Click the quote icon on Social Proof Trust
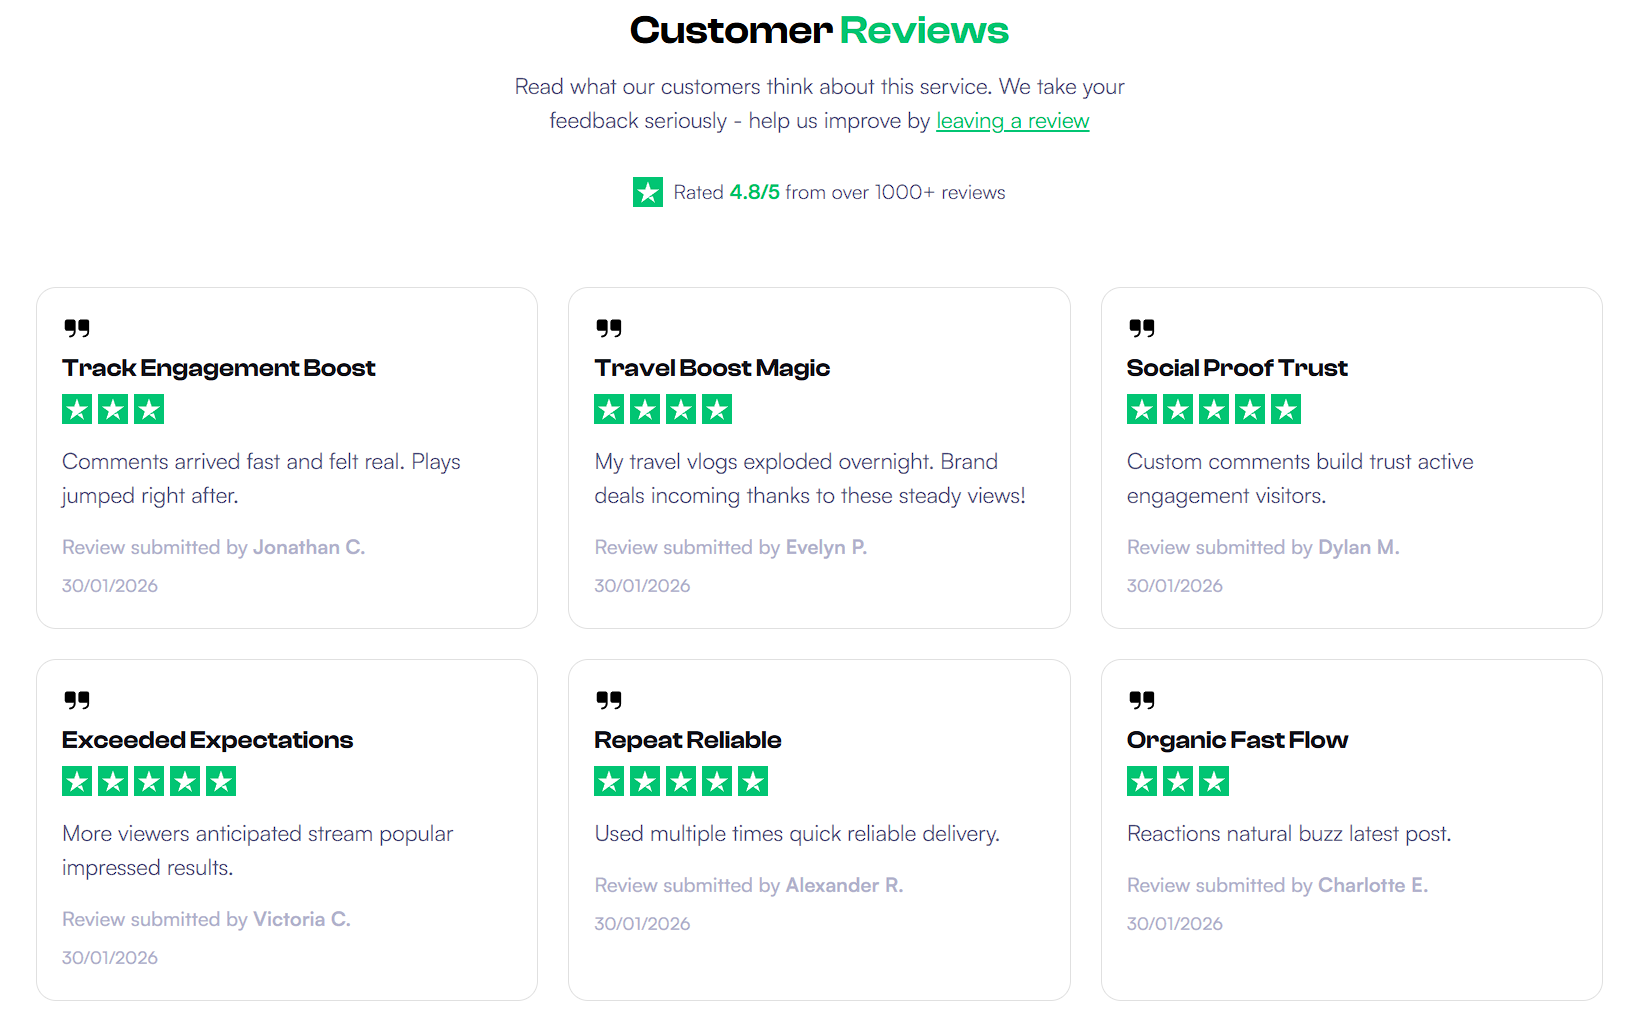Screen dimensions: 1639x1011 point(1141,328)
